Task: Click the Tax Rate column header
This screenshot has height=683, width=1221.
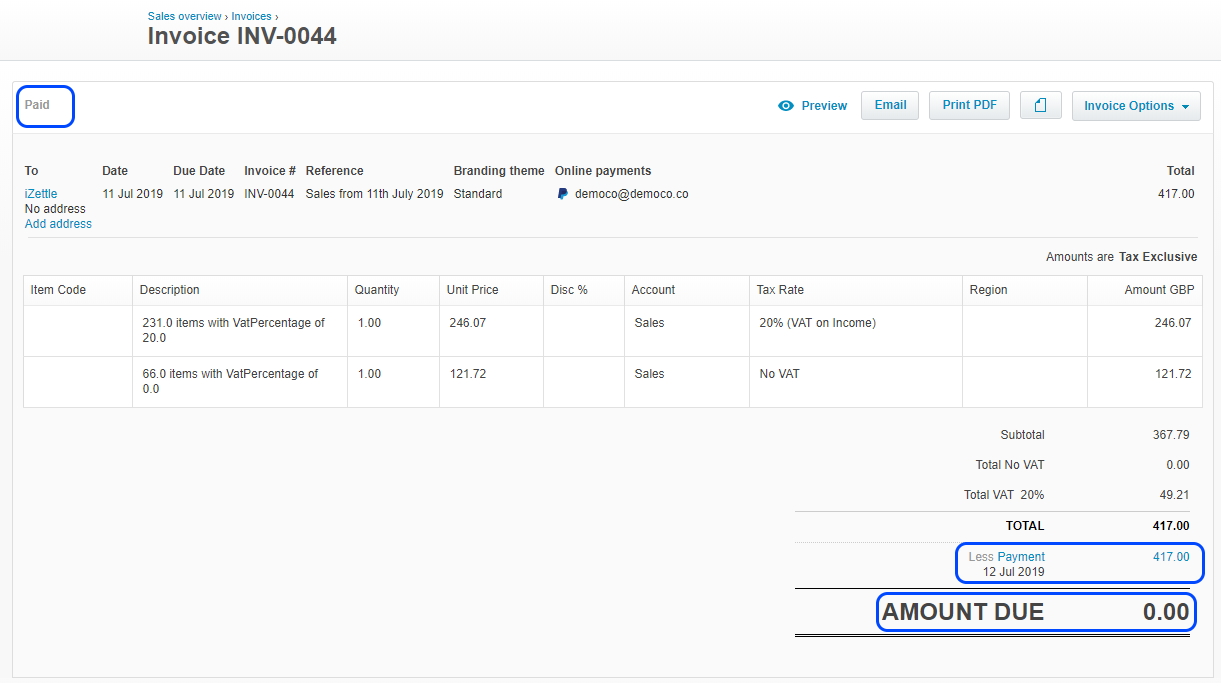Action: click(780, 290)
